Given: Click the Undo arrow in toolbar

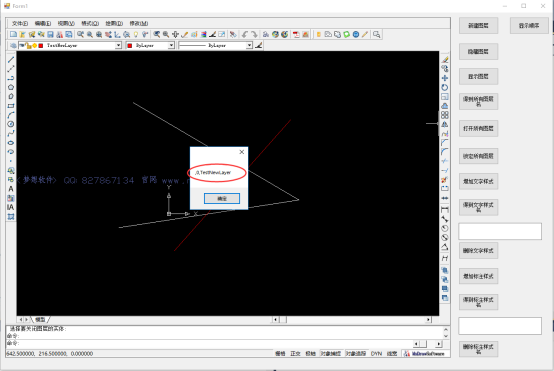Looking at the screenshot, I should point(245,34).
